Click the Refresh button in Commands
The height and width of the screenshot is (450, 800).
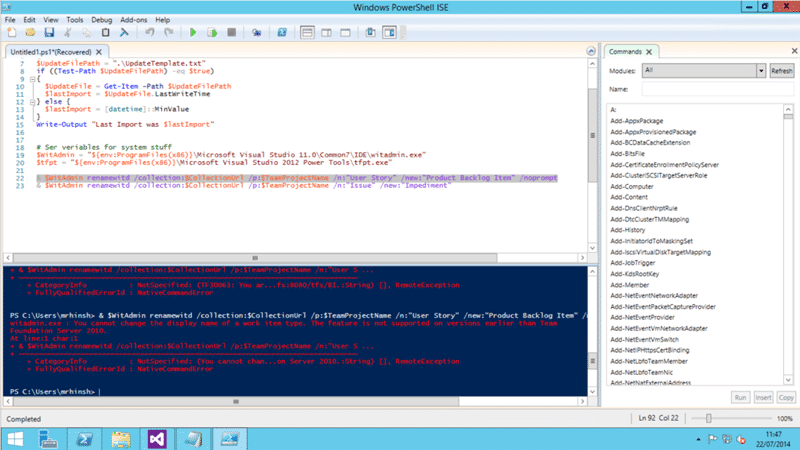click(782, 71)
